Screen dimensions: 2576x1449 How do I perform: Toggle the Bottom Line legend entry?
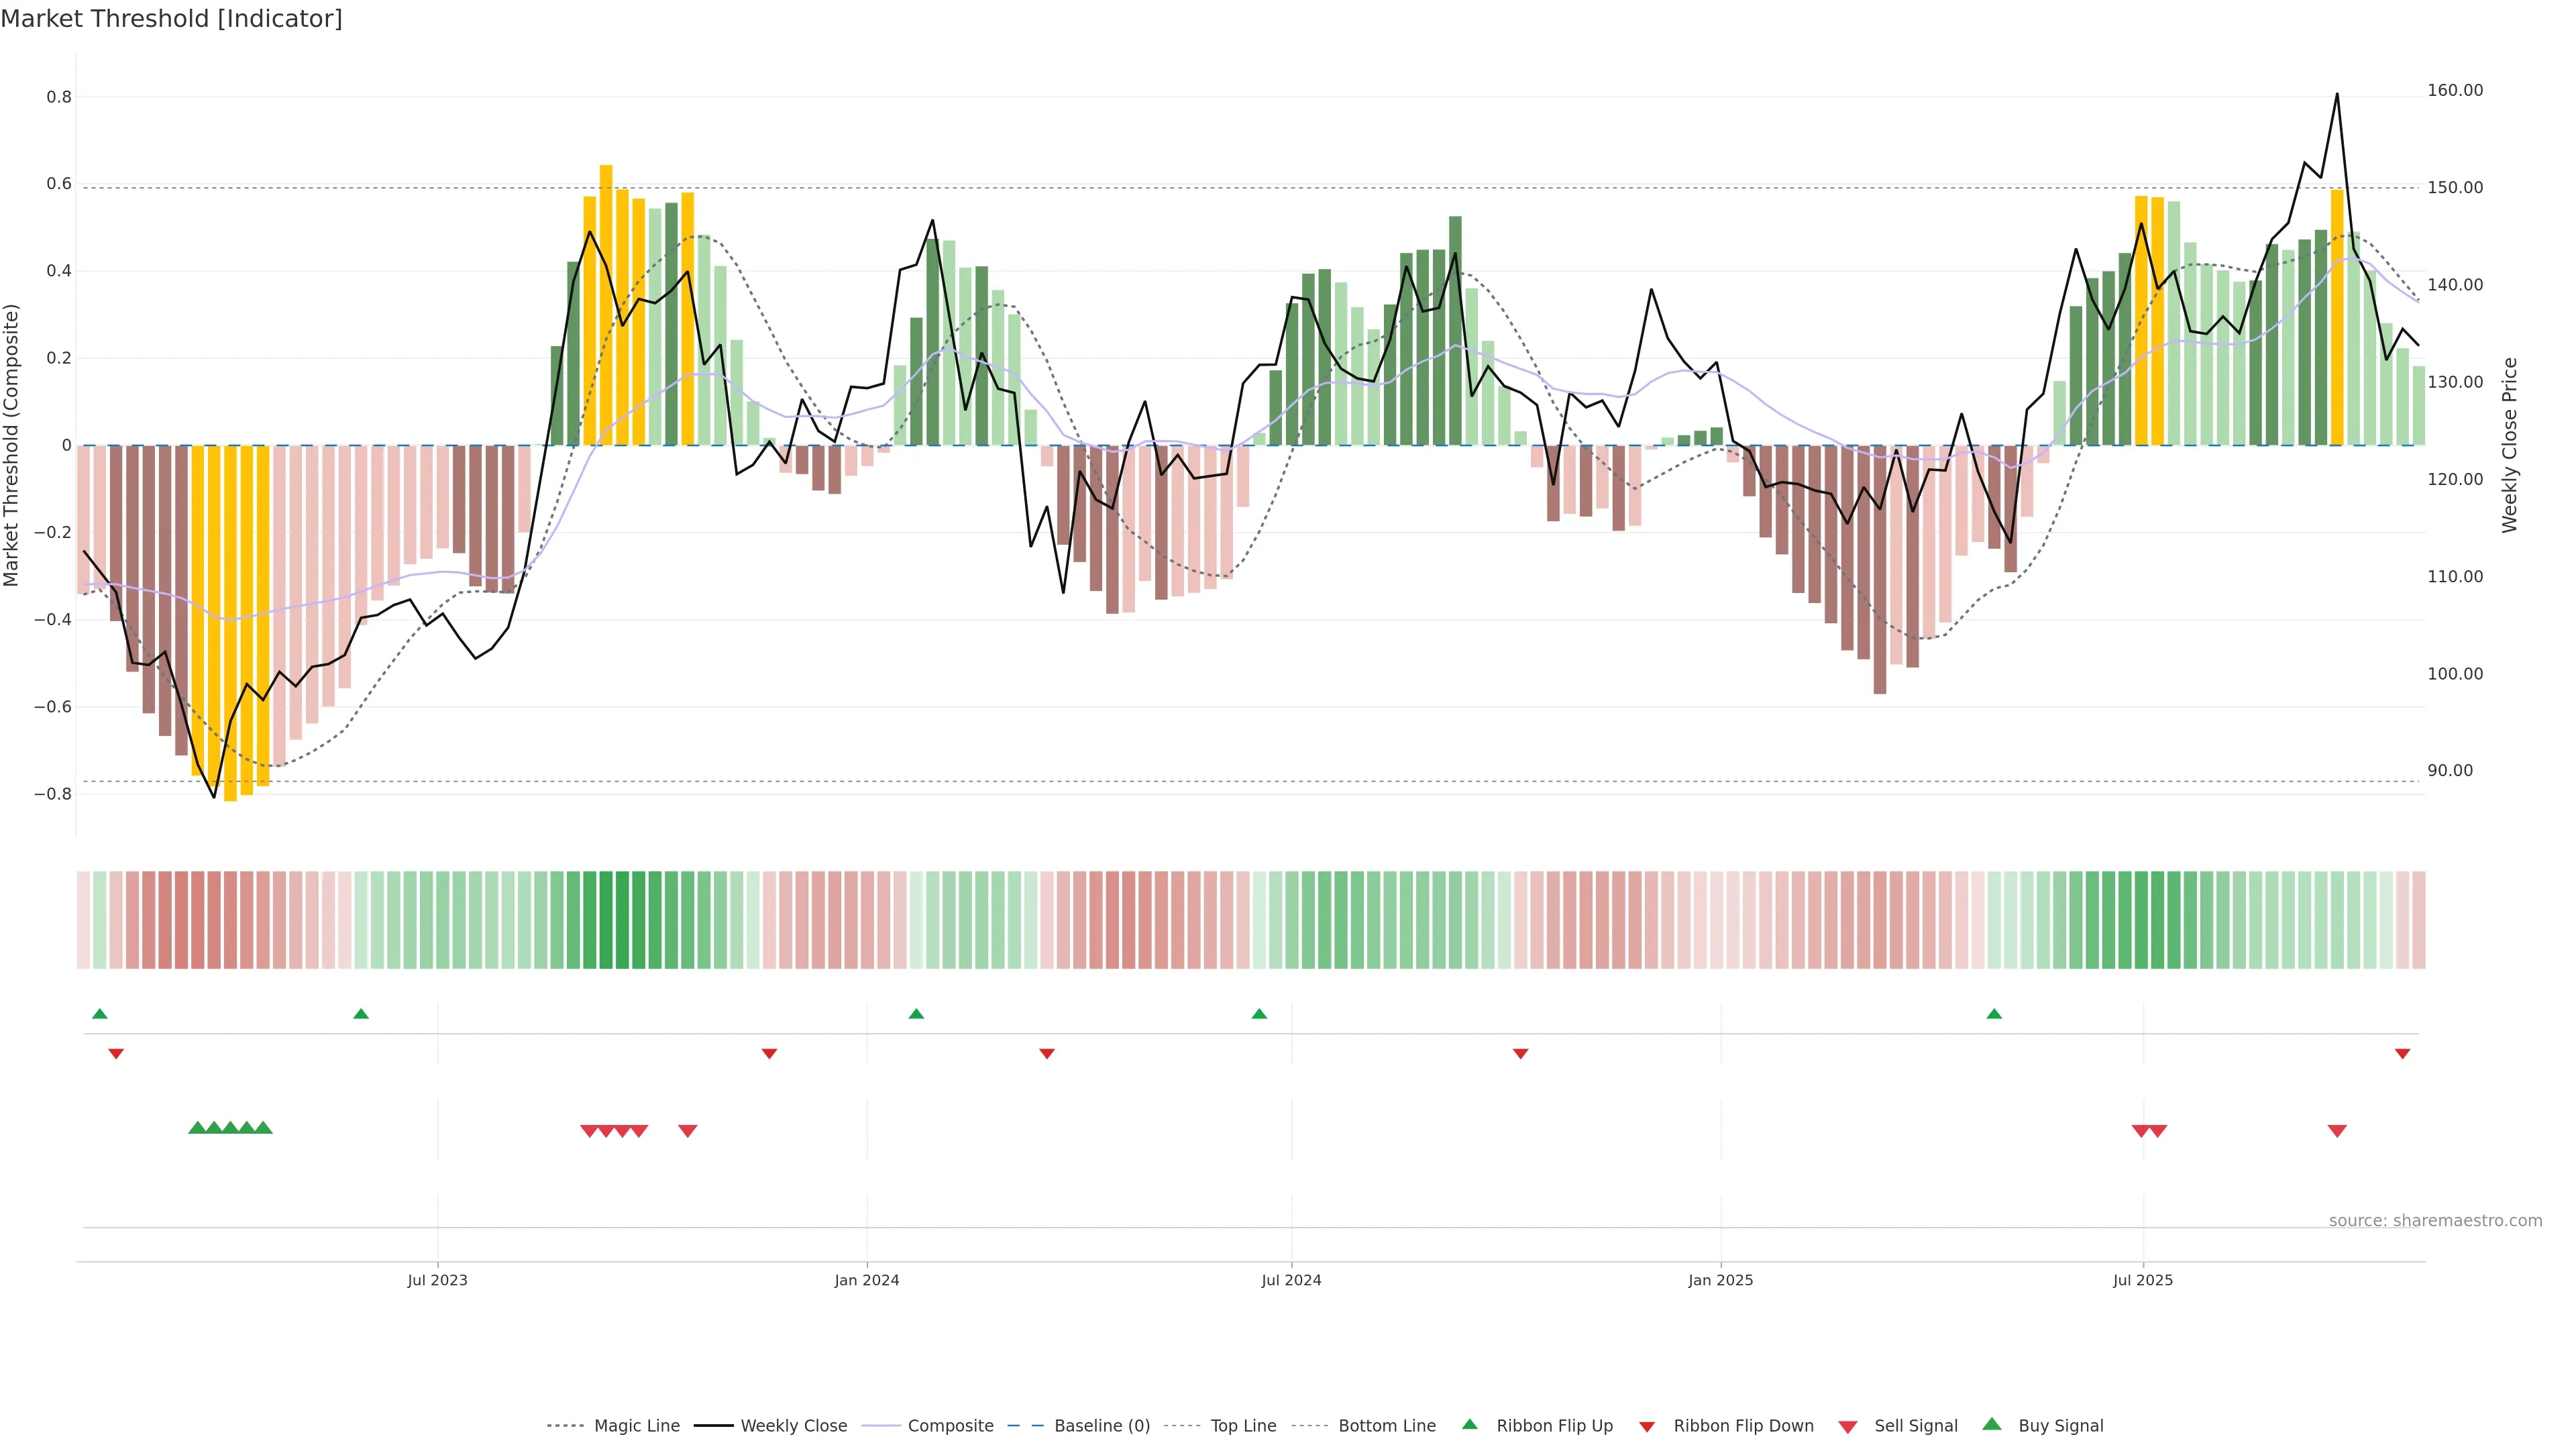pos(1386,1426)
